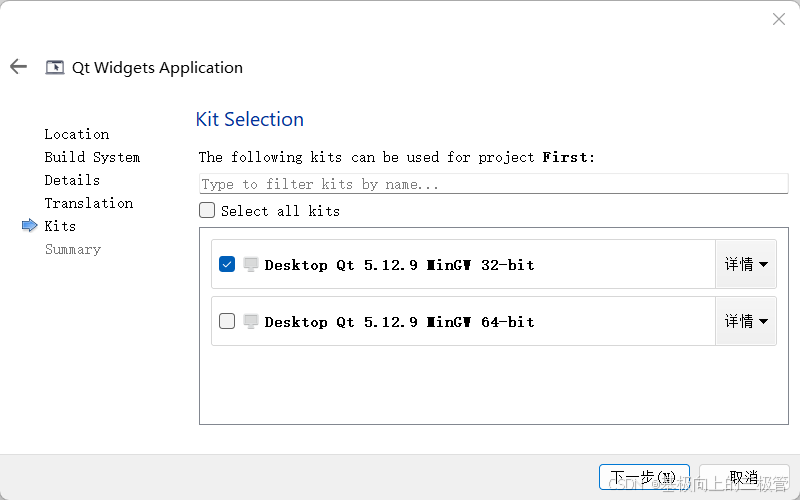Click the 下一步 (Next) button
Screen dimensions: 800x500
tap(644, 478)
